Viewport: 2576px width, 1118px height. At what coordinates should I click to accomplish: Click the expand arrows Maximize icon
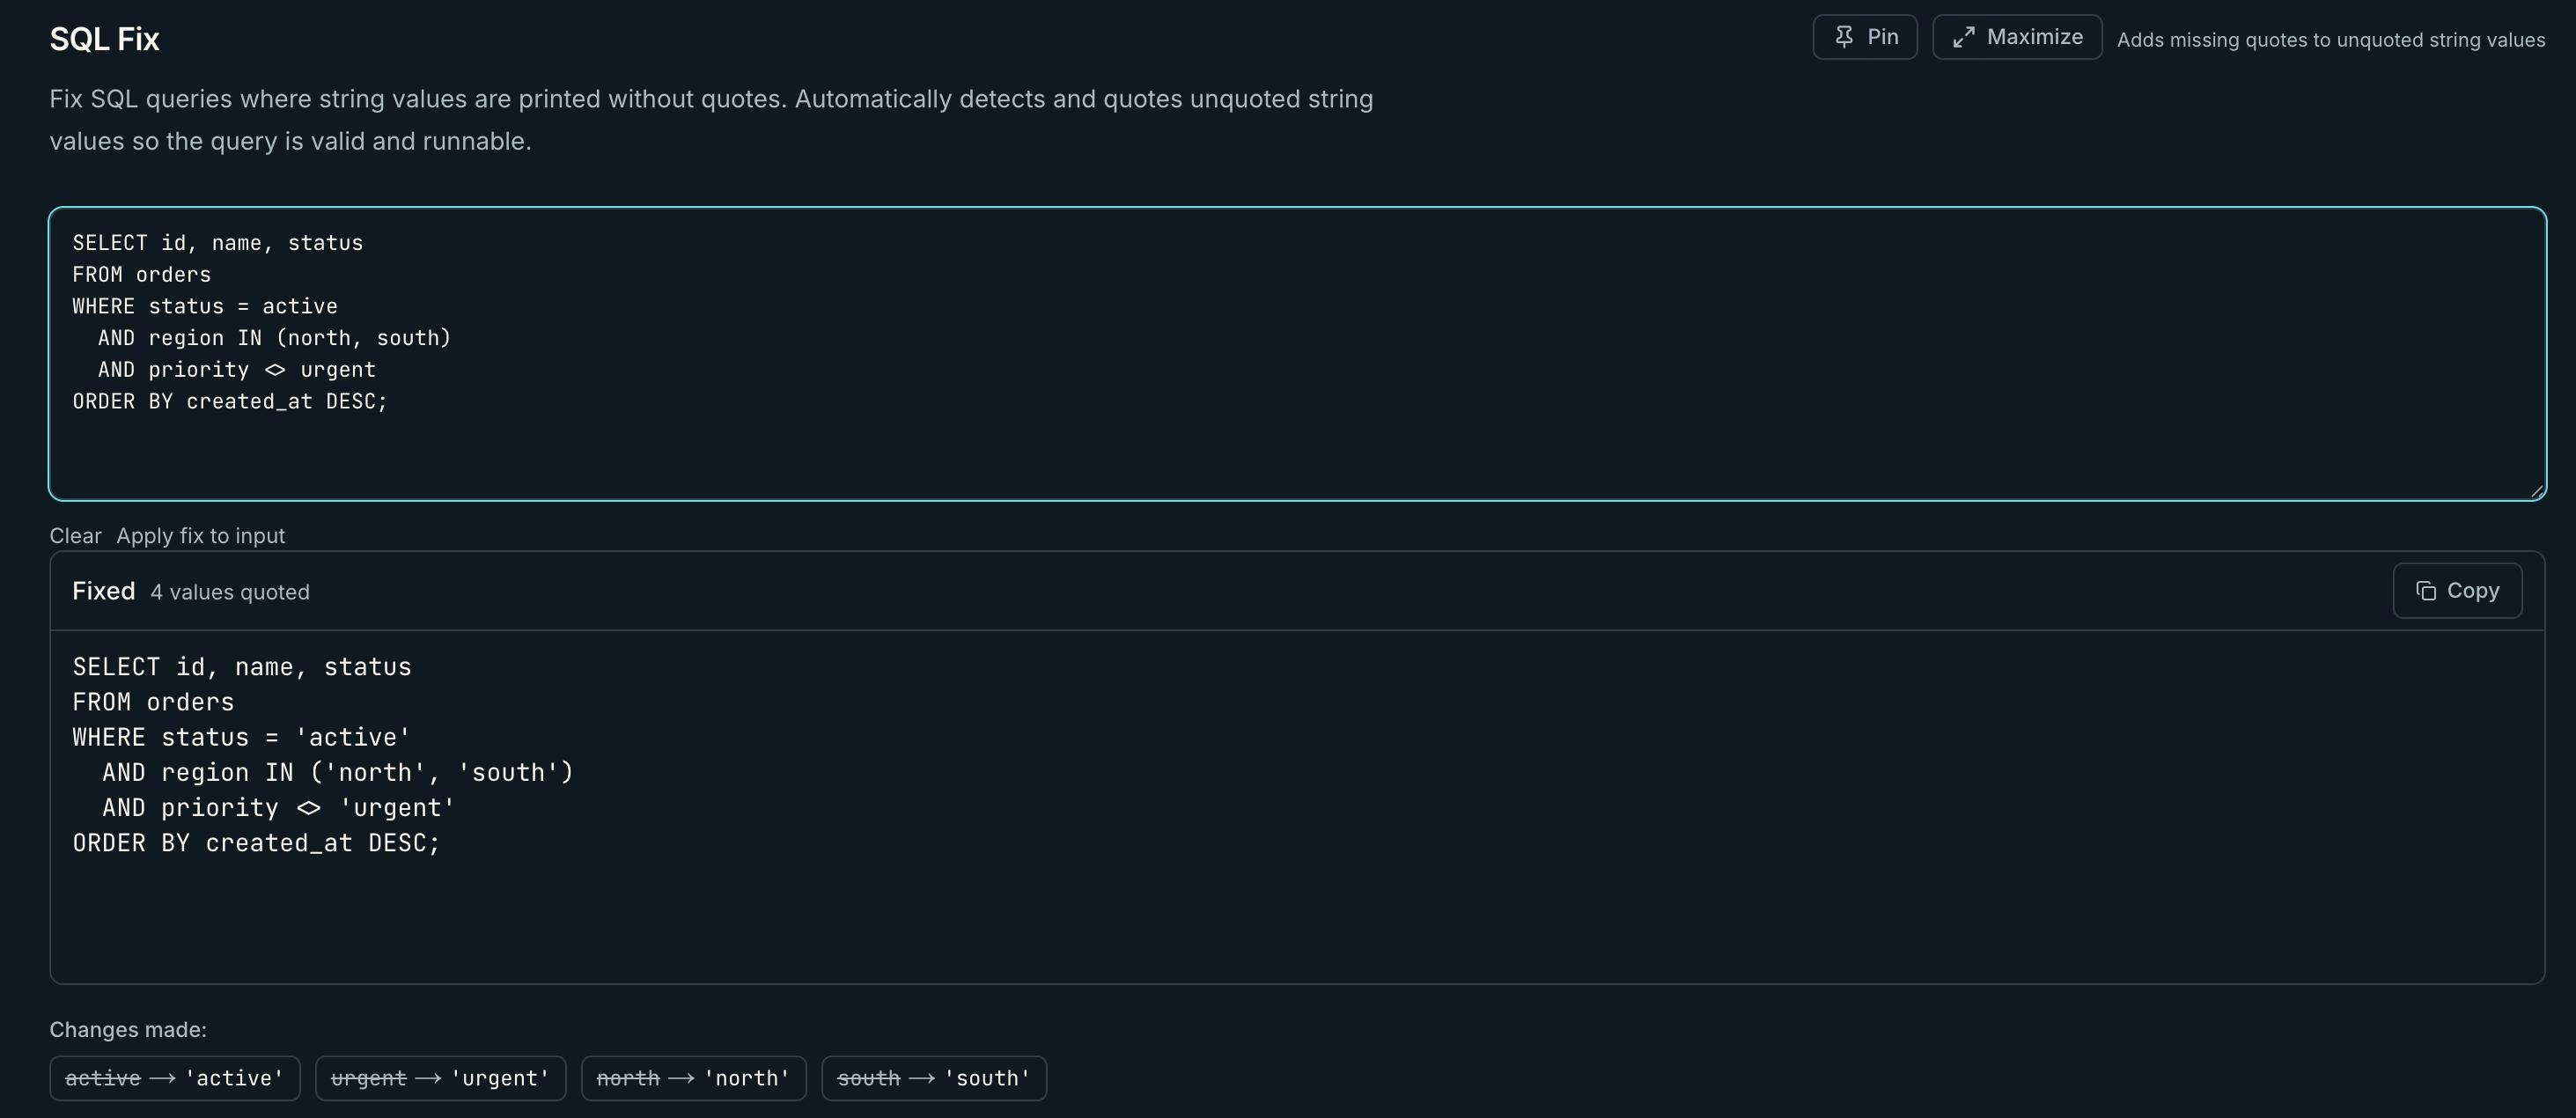1963,37
